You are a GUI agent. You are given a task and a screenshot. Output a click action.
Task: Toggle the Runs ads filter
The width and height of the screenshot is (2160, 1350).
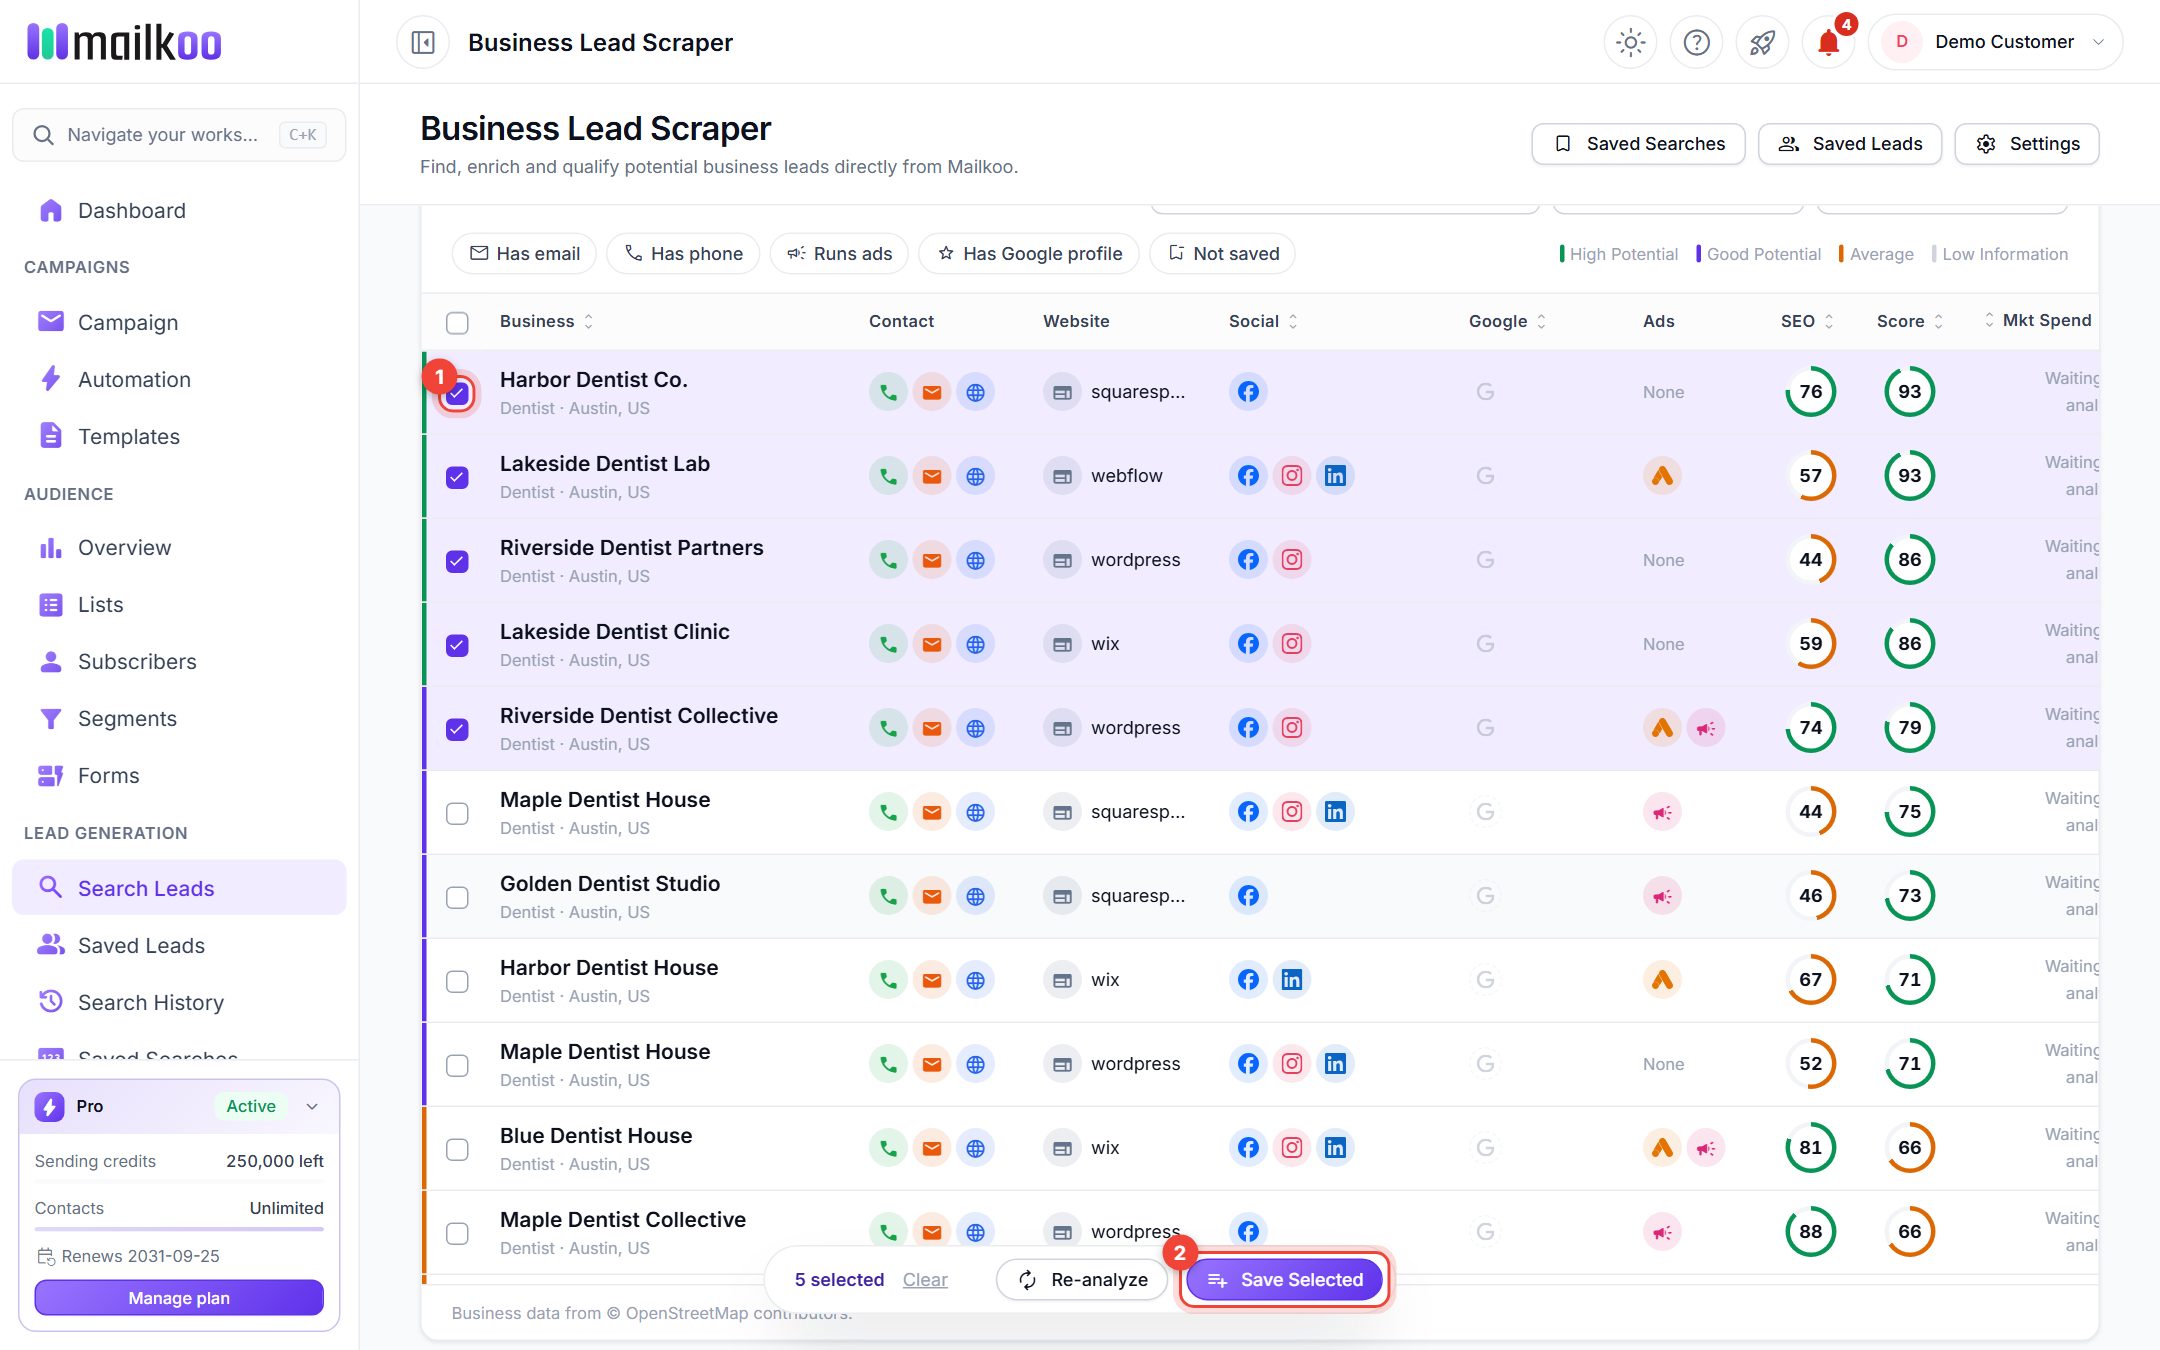point(838,254)
